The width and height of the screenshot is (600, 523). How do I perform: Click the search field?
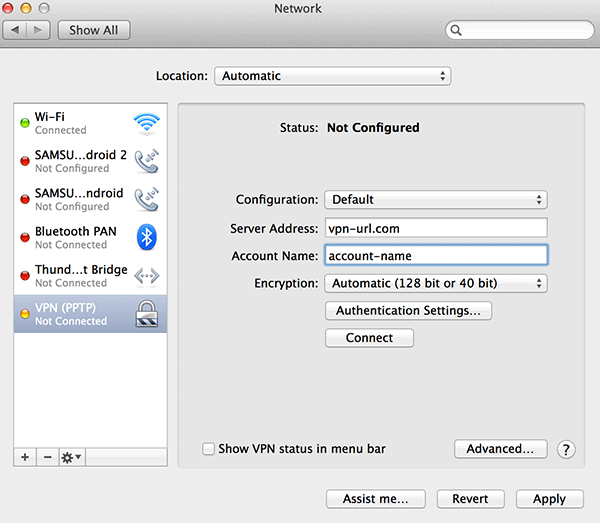520,30
